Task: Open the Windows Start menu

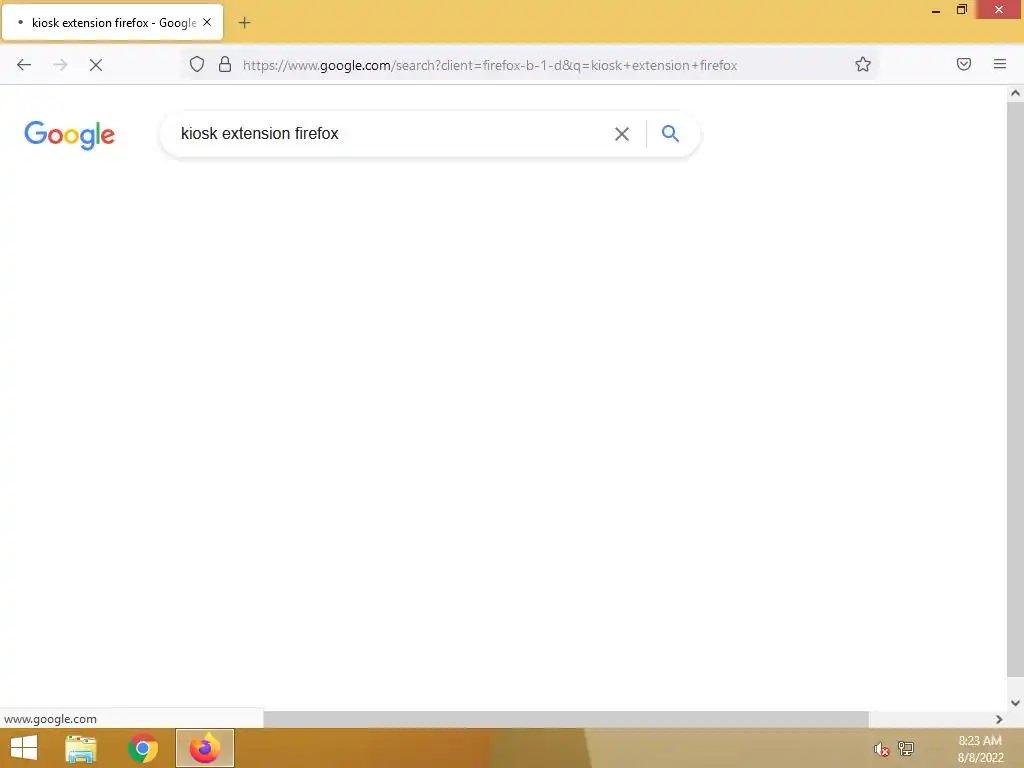Action: tap(24, 748)
